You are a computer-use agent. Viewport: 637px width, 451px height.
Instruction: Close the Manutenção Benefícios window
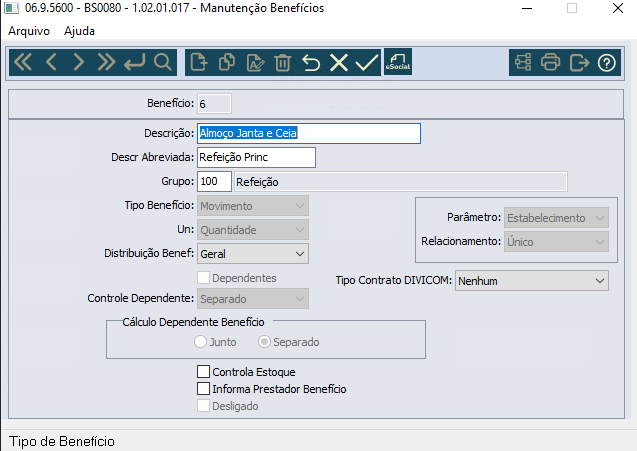click(618, 8)
